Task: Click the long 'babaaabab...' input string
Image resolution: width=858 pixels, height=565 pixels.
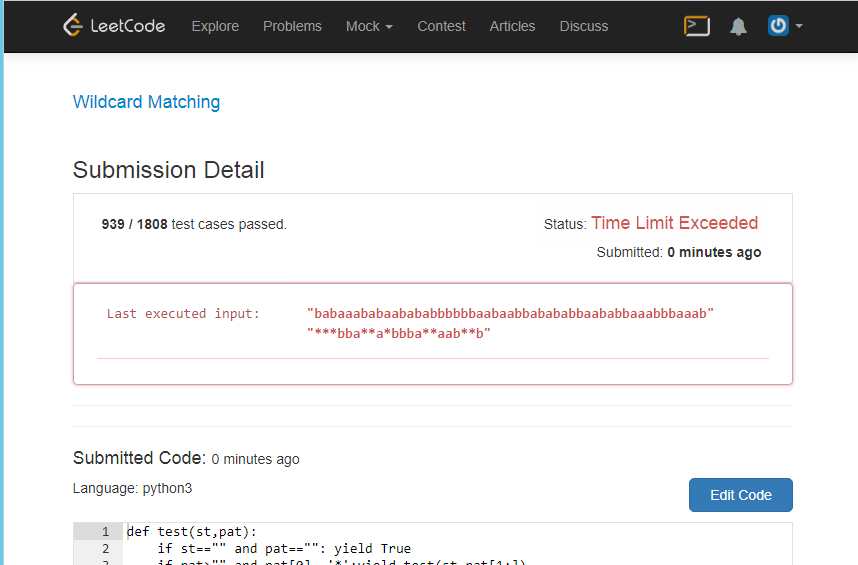Action: pos(510,313)
